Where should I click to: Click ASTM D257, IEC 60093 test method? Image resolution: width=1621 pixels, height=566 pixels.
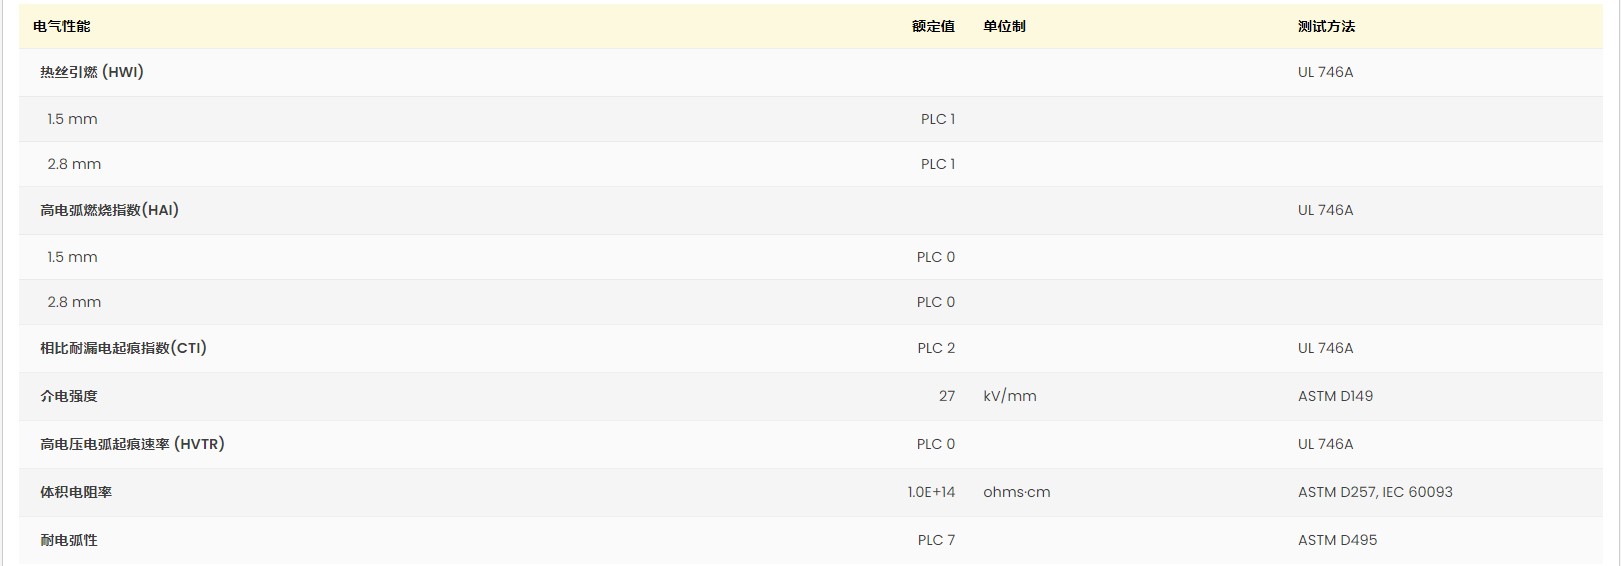(x=1375, y=492)
